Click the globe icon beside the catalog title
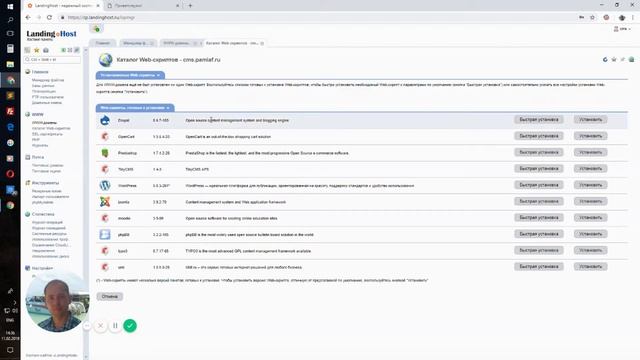 point(105,60)
